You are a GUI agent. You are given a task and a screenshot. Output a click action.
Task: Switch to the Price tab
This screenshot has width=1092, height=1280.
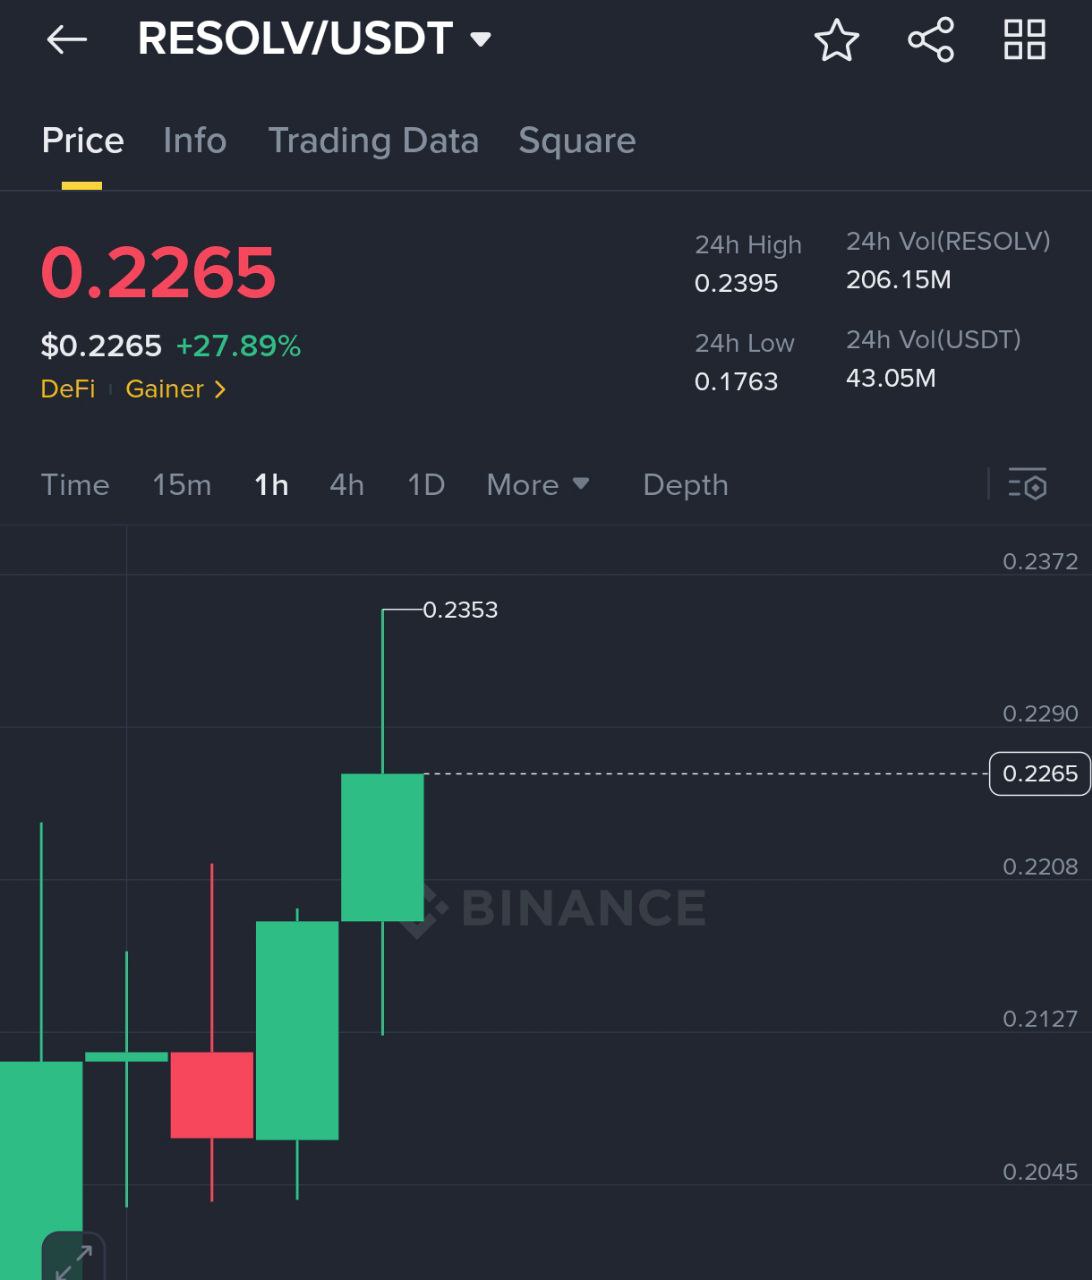coord(83,141)
